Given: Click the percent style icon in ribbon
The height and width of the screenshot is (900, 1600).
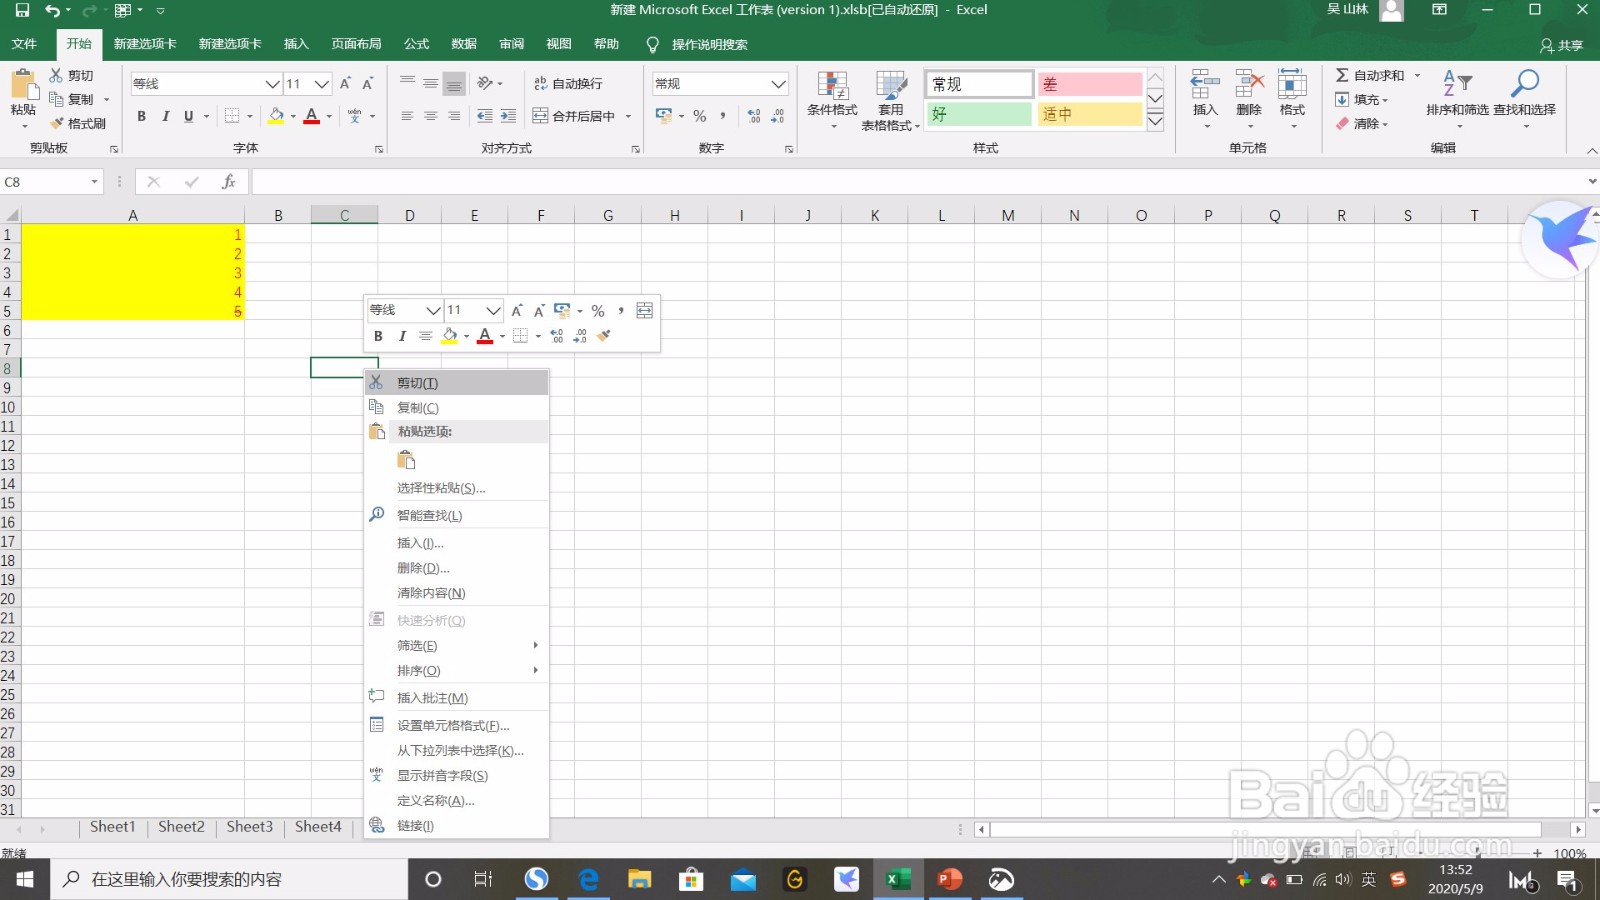Looking at the screenshot, I should pos(700,116).
